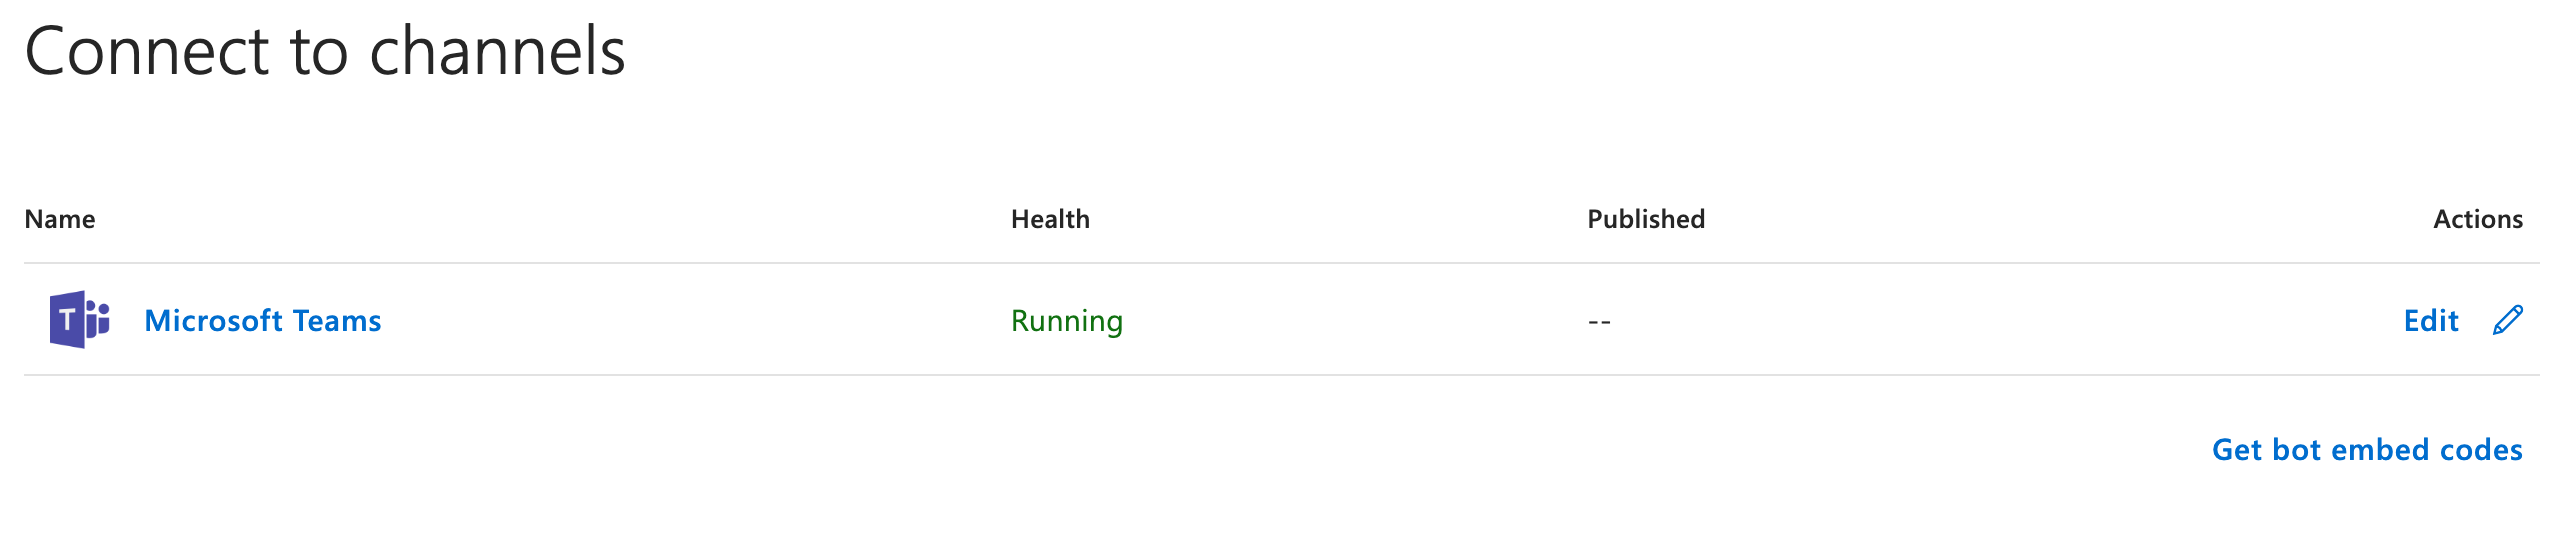Click the pencil edit icon
The image size is (2570, 536).
(2508, 320)
